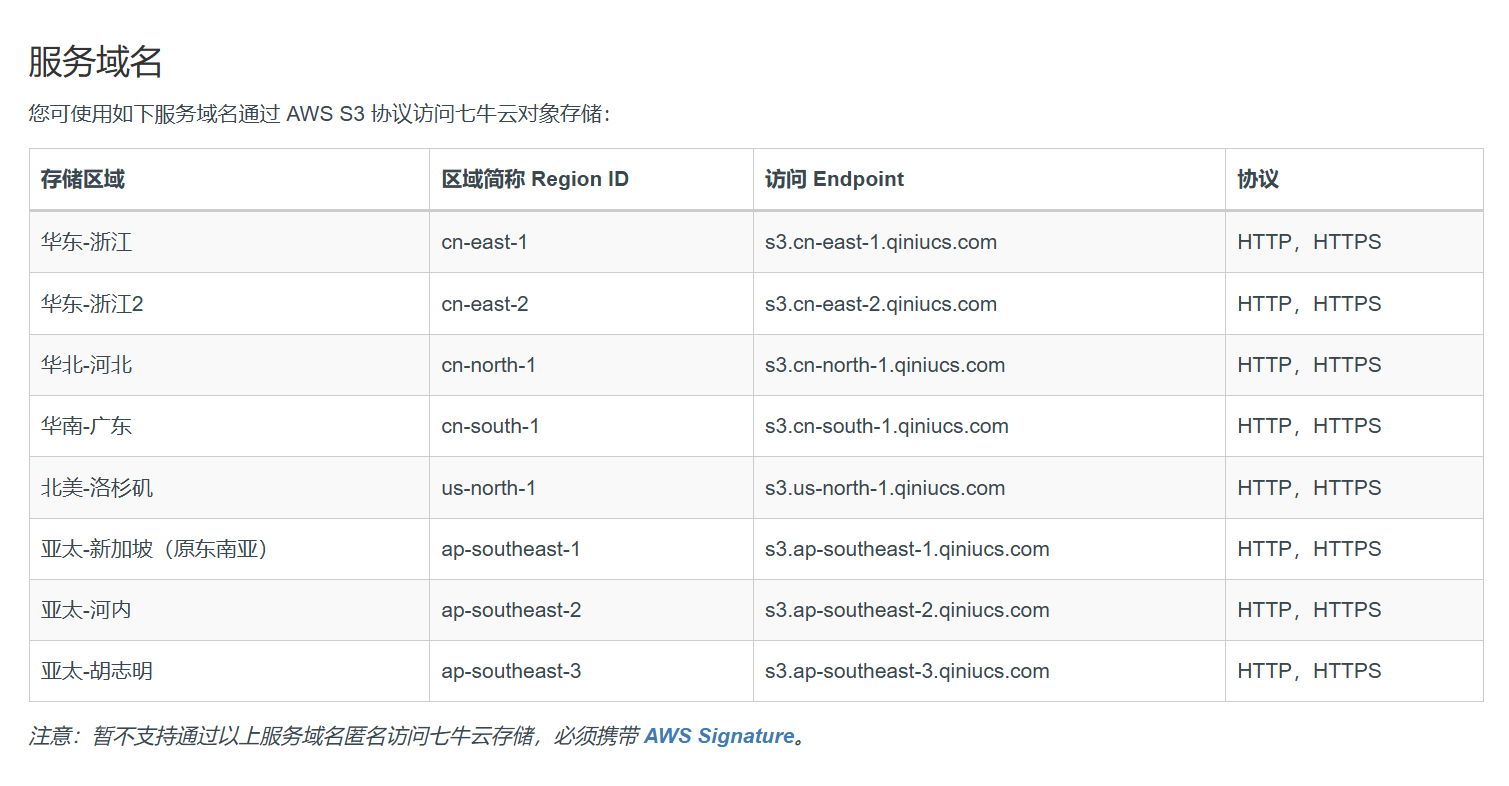This screenshot has height=786, width=1509.
Task: Click the 存储区域 column header
Action: pyautogui.click(x=83, y=179)
